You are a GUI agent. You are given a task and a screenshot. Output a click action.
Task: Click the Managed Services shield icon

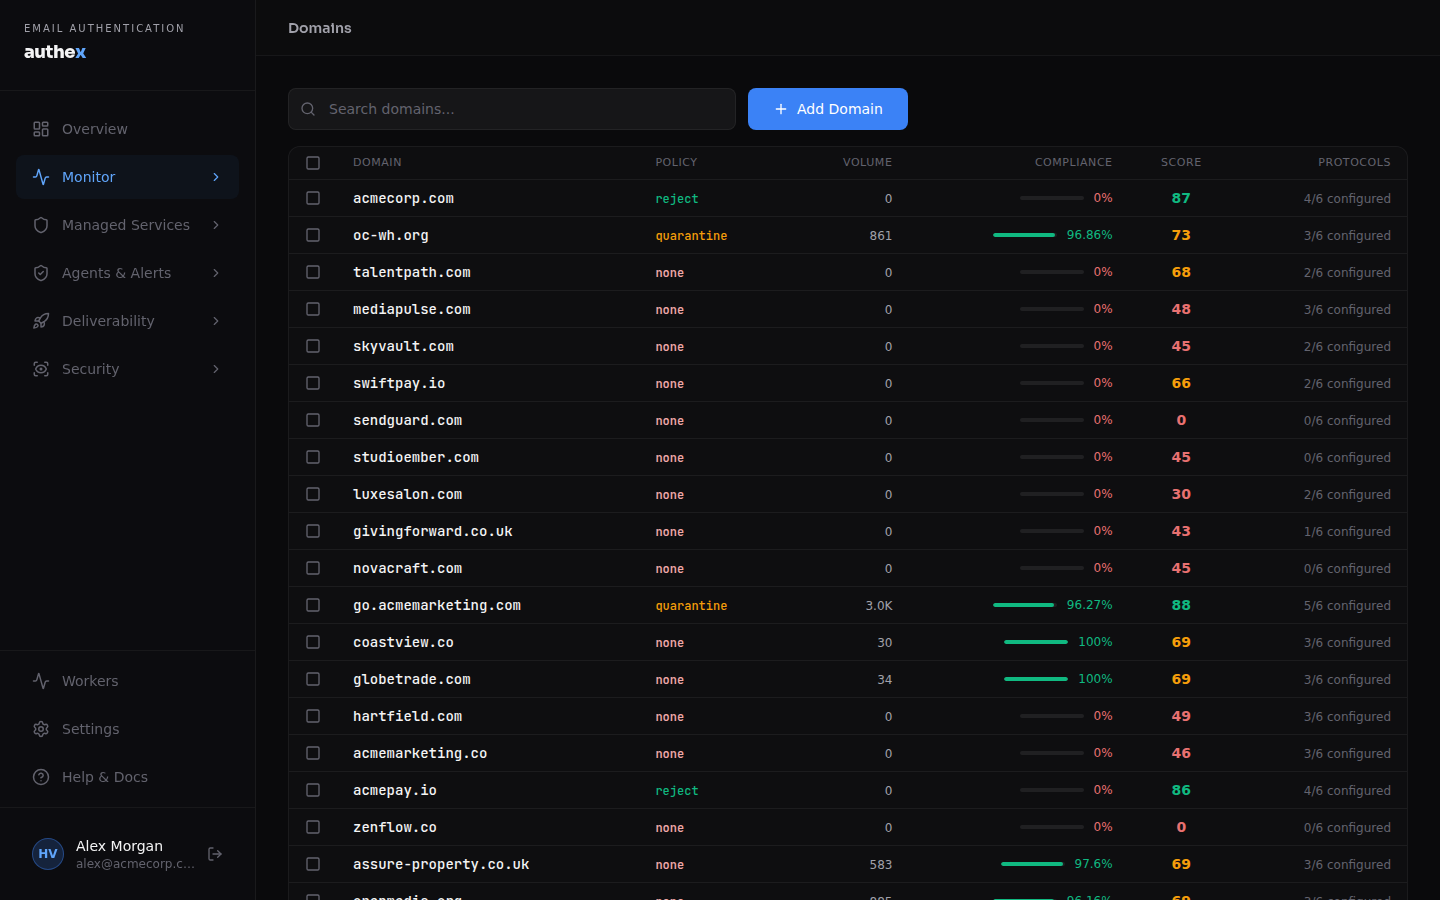(41, 225)
